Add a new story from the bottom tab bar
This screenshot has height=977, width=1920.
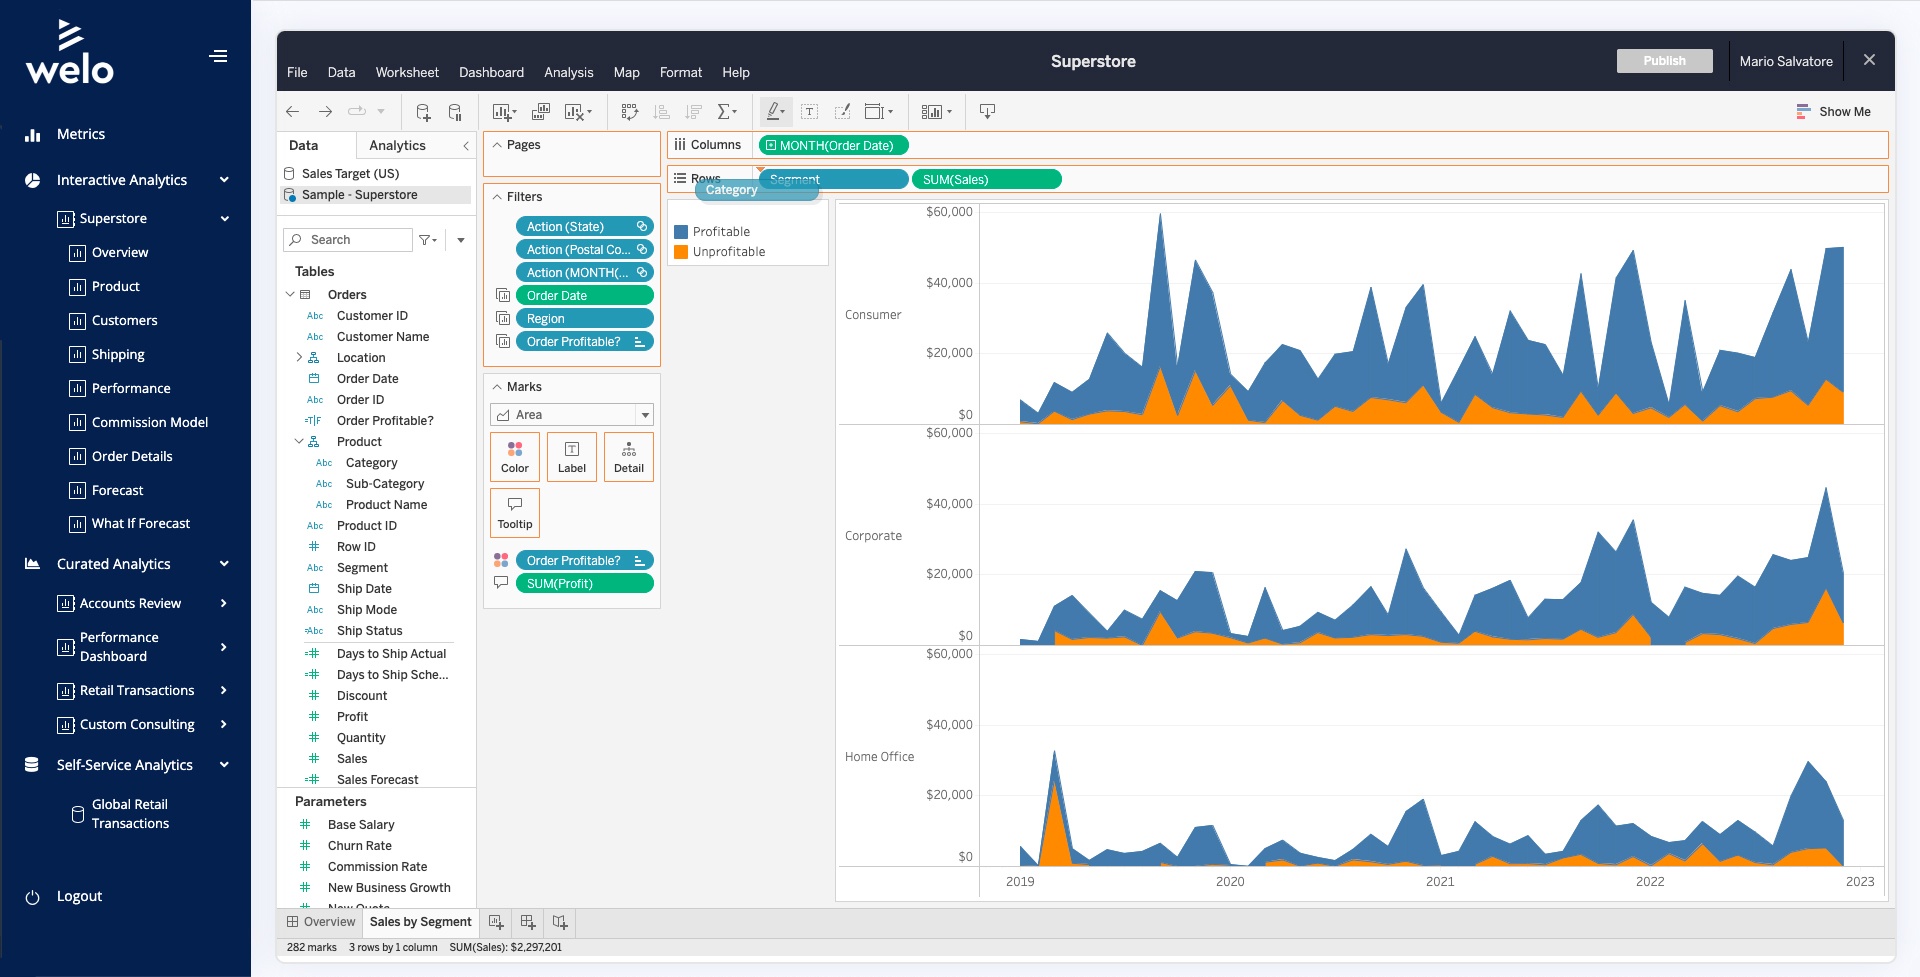tap(560, 922)
